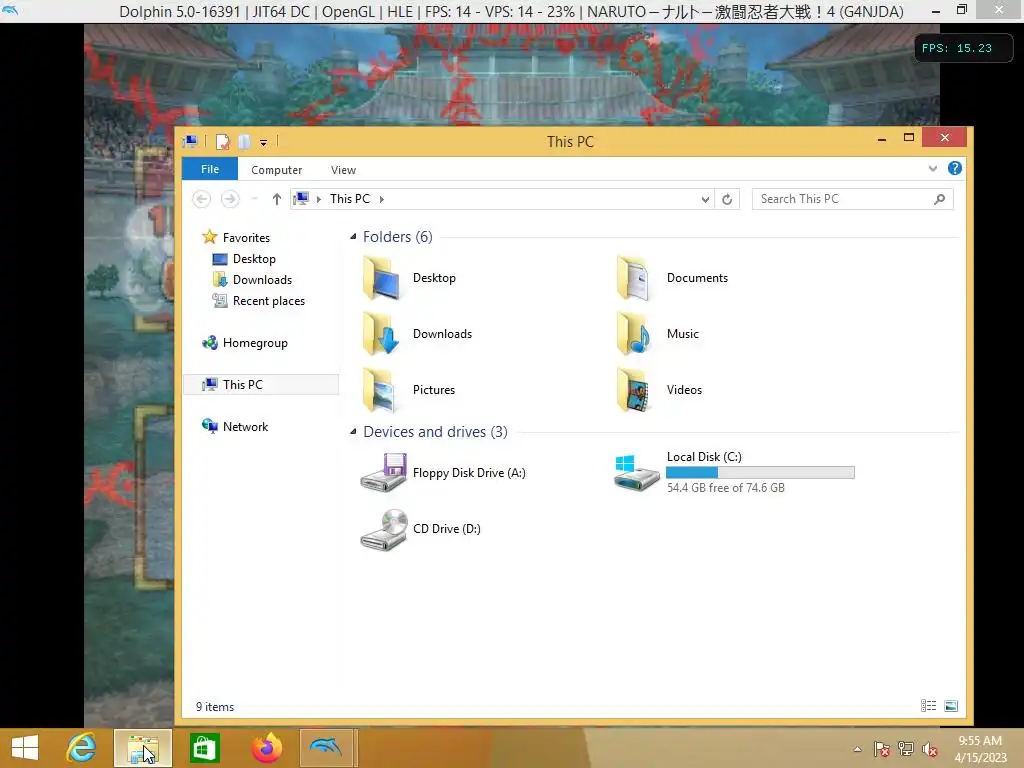Screen dimensions: 1024x768
Task: Open the File tab
Action: pos(210,169)
